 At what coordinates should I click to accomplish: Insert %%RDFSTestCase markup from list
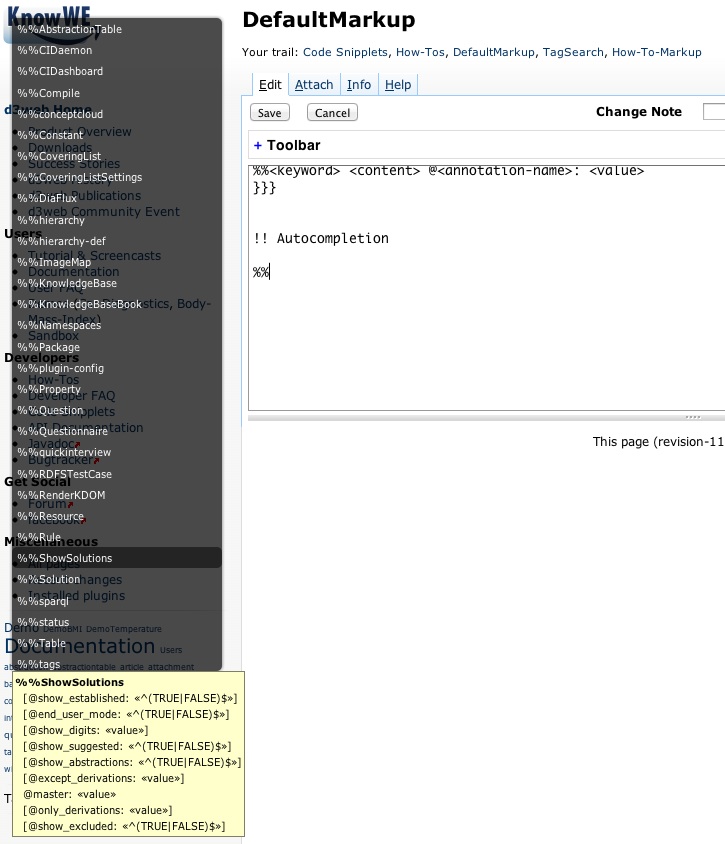[x=117, y=474]
